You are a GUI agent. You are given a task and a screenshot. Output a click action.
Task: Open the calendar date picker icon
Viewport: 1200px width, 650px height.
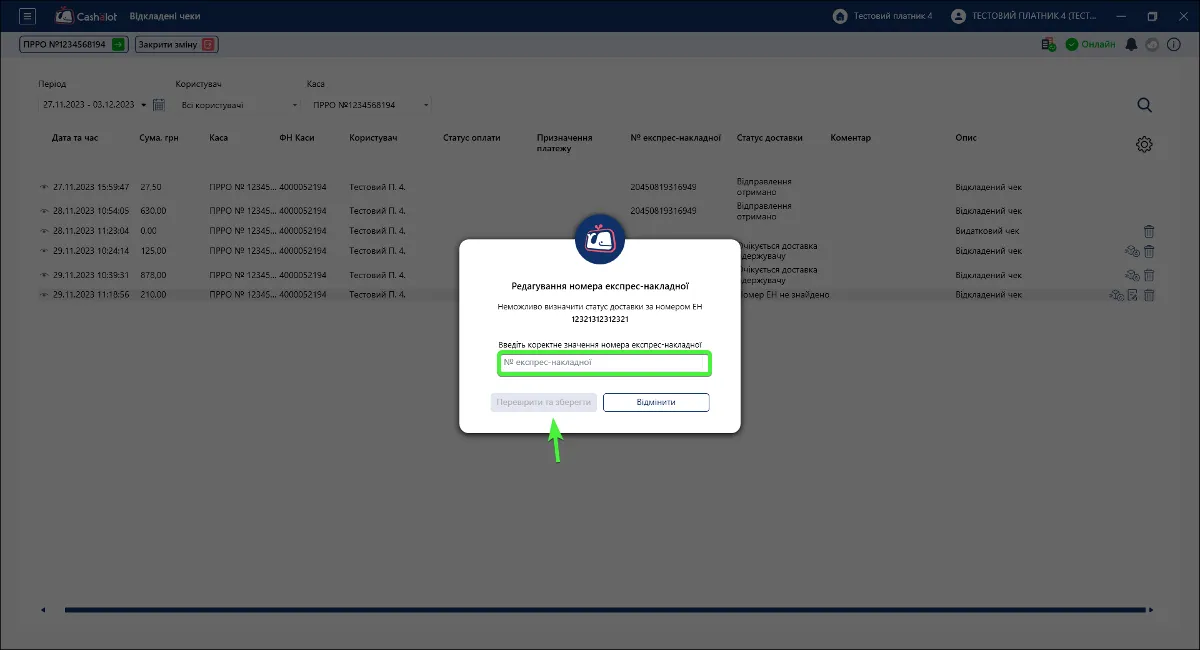tap(158, 104)
